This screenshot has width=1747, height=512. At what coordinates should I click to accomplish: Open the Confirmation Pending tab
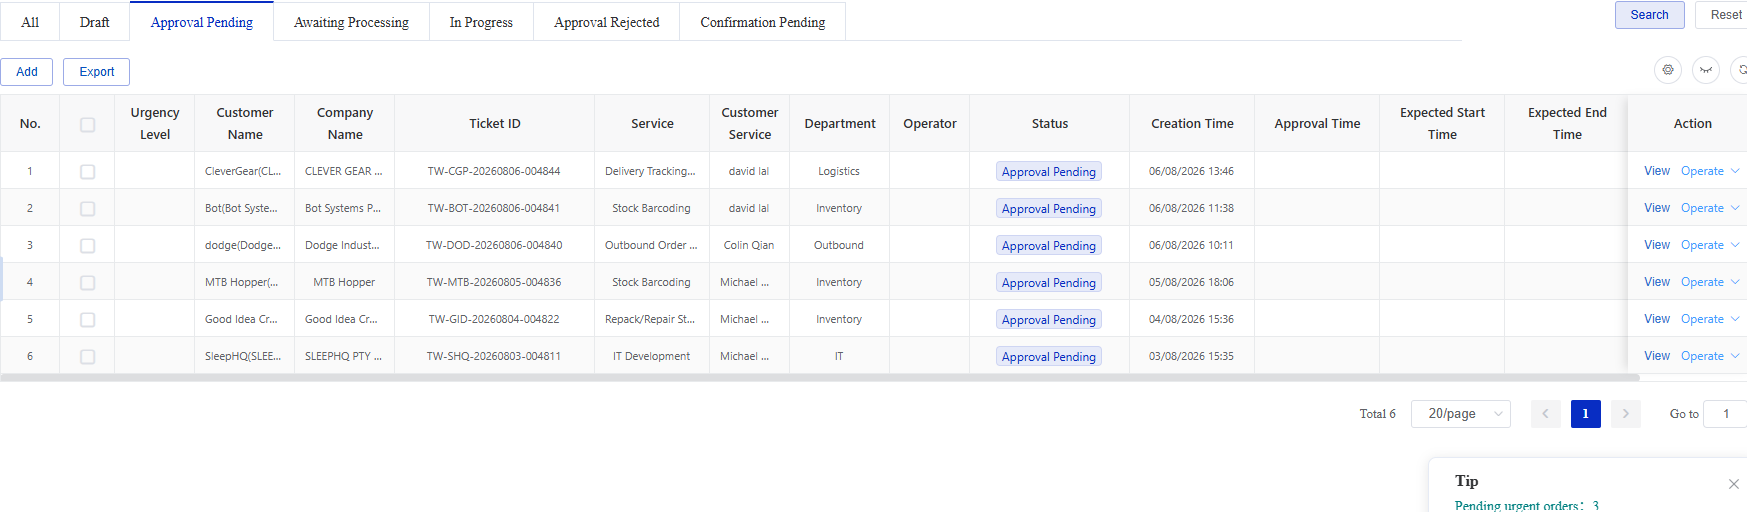click(763, 22)
